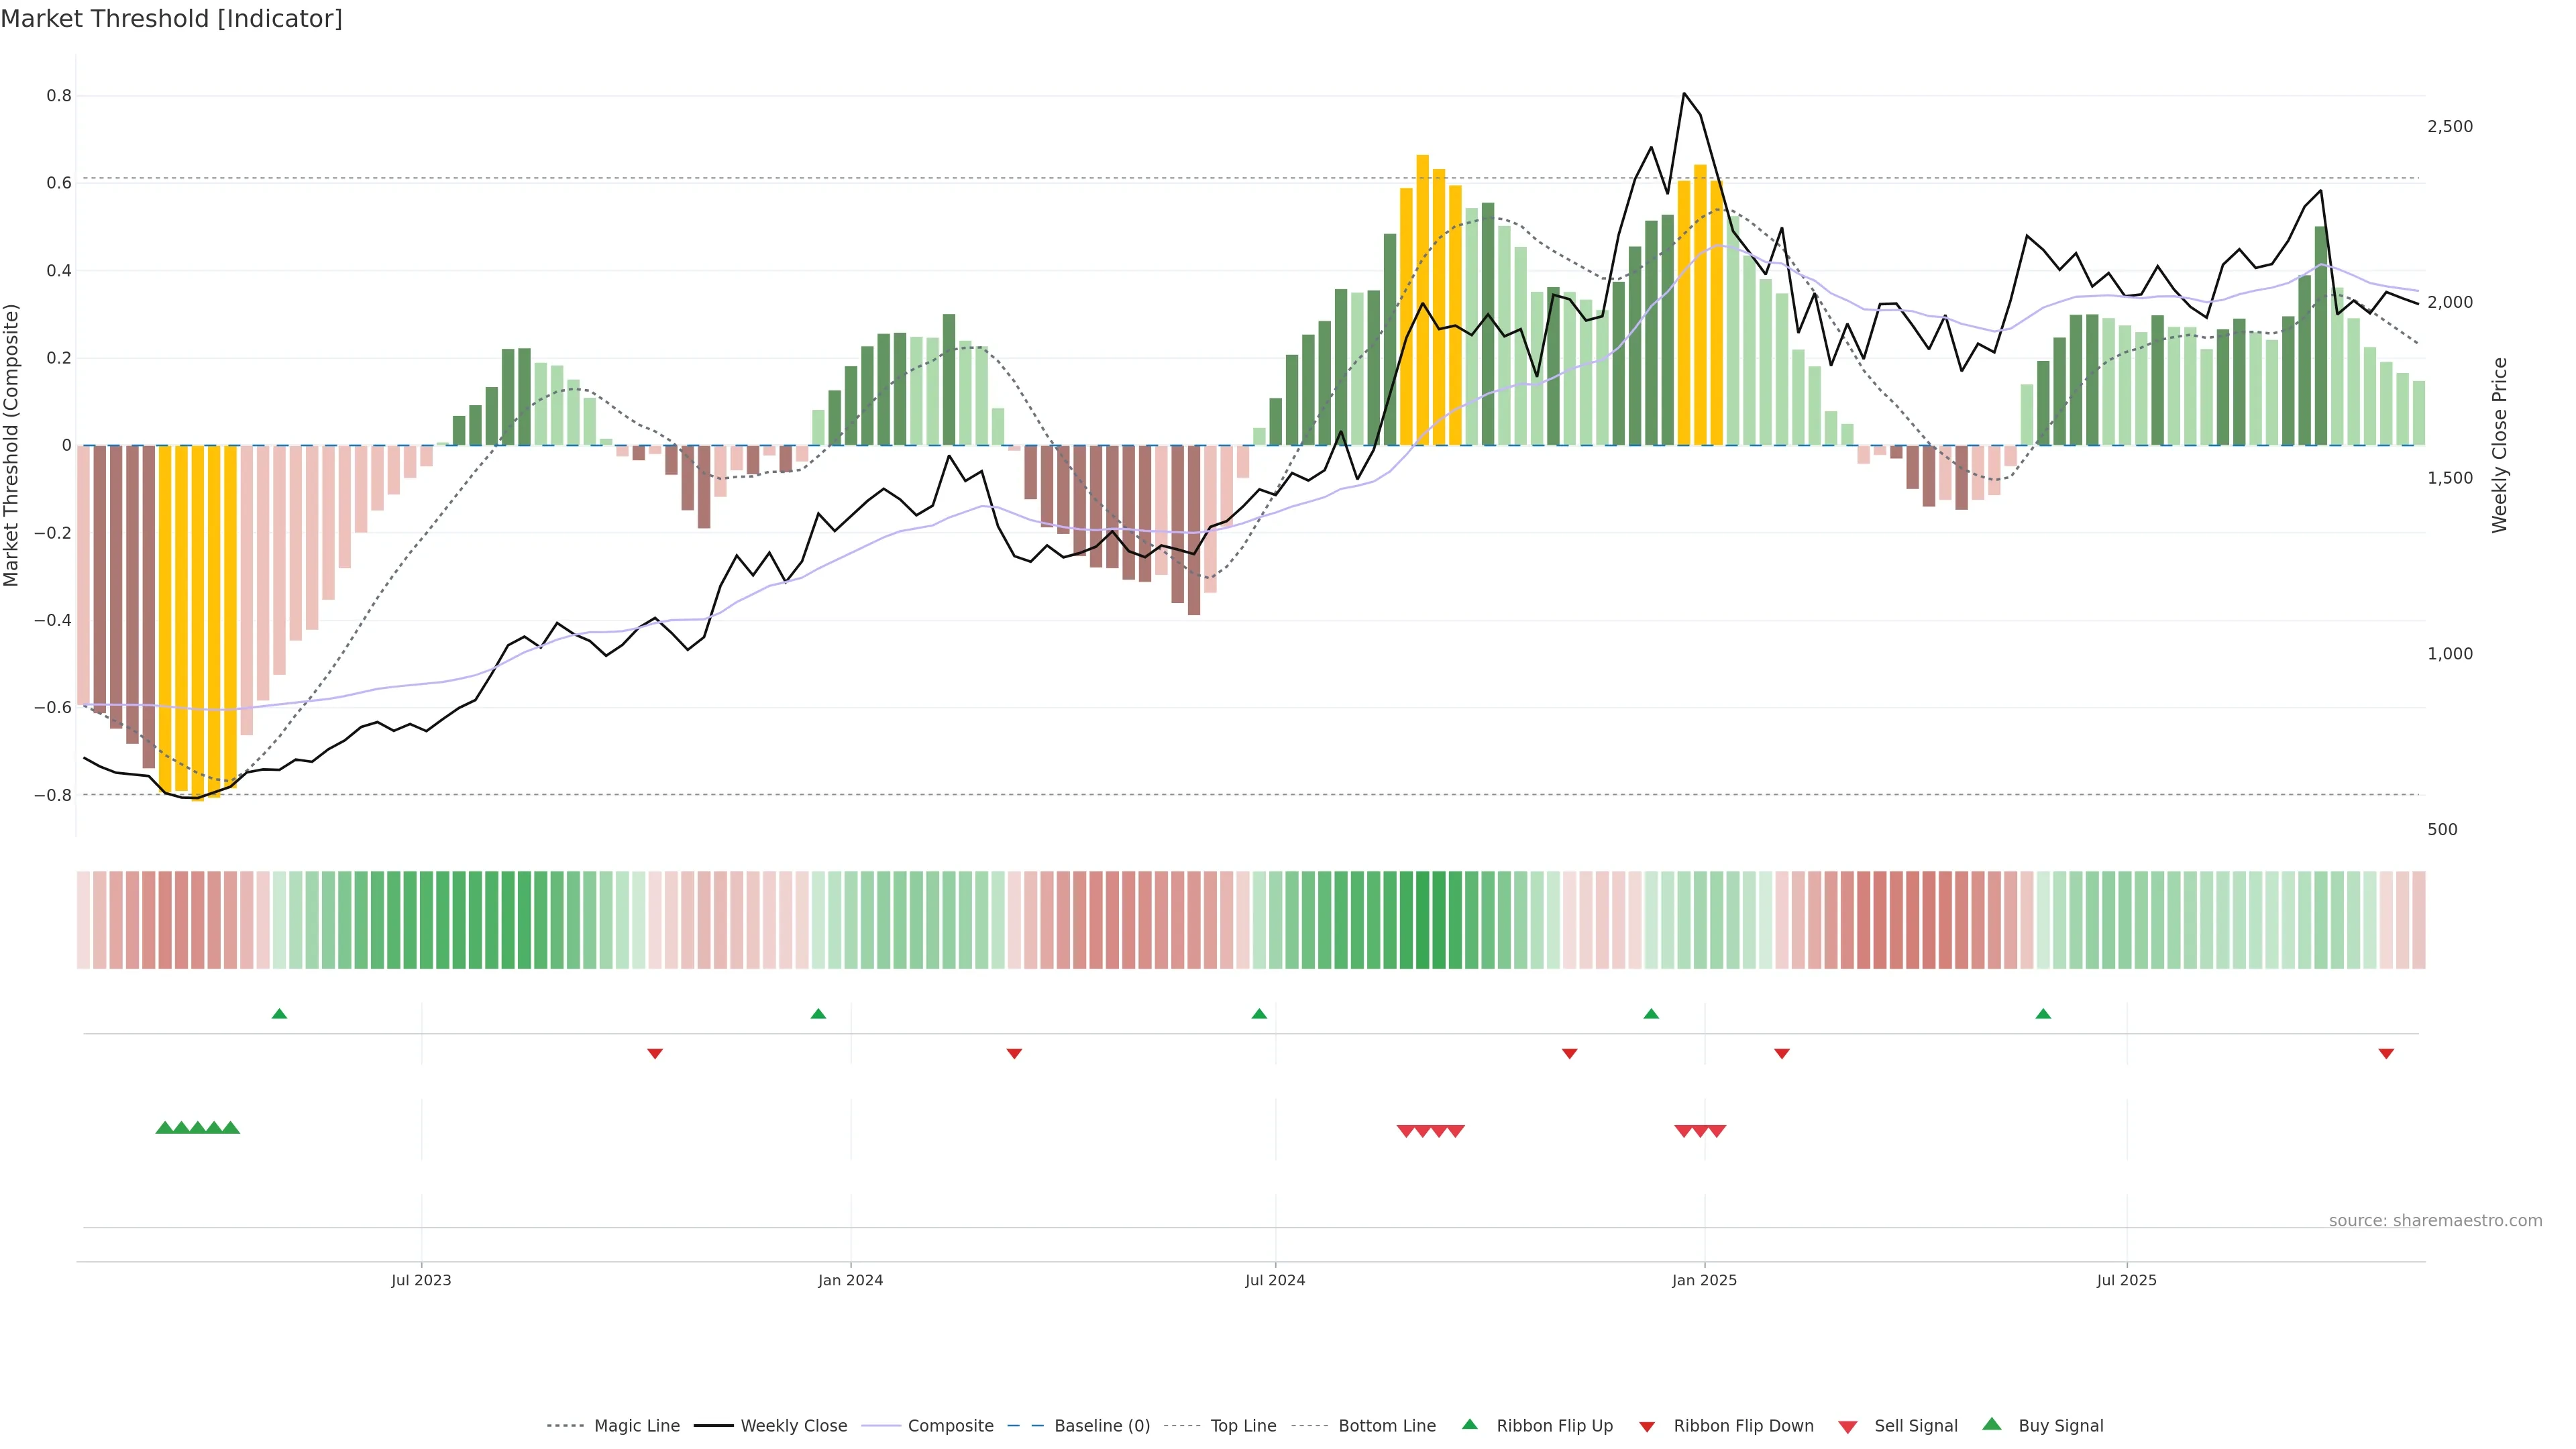Toggle Sell Signal legend entry
The image size is (2576, 1449).
tap(1915, 1426)
